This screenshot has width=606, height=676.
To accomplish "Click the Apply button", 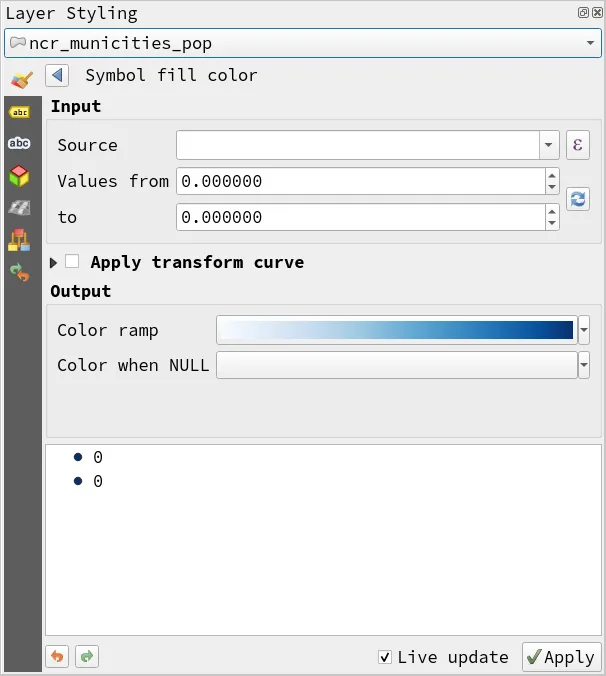I will [561, 657].
